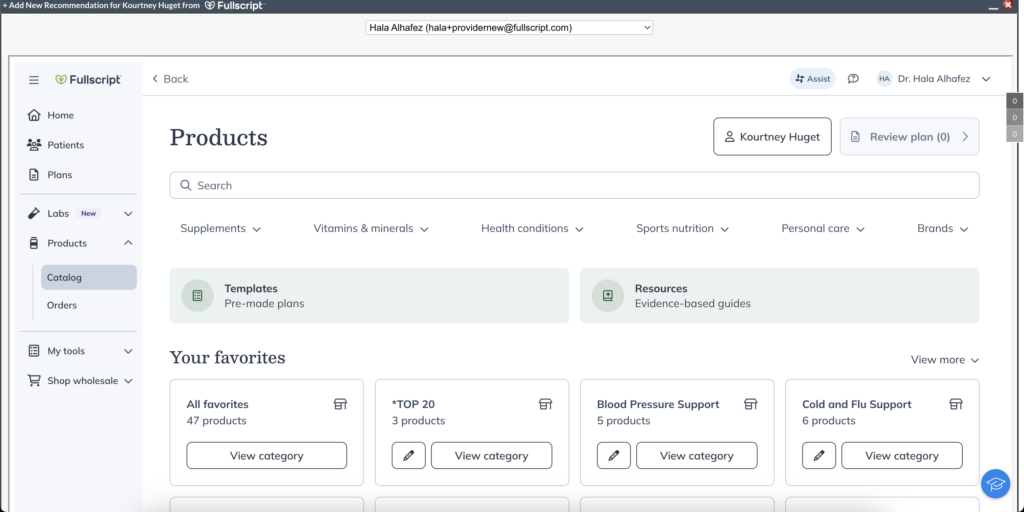Click the My tools checklist icon
Image resolution: width=1024 pixels, height=512 pixels.
(x=34, y=351)
